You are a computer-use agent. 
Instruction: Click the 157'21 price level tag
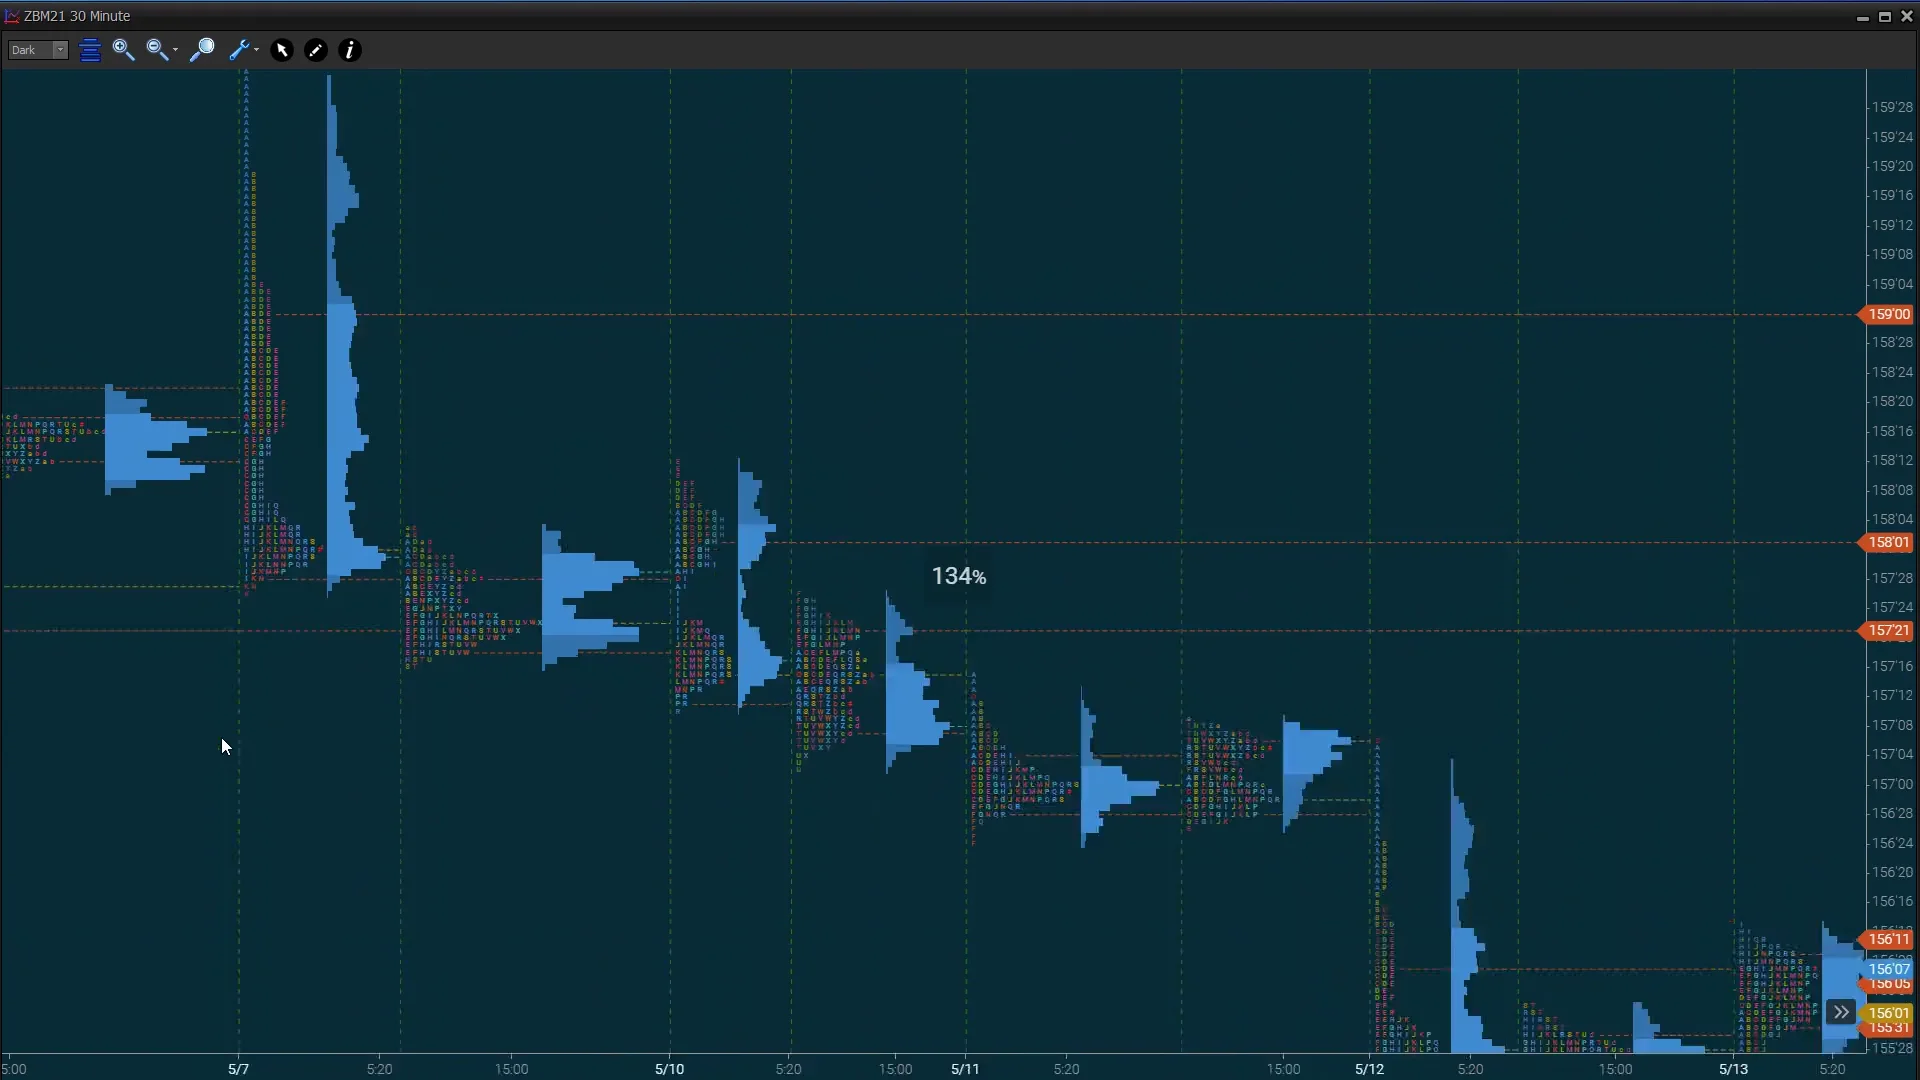point(1888,630)
